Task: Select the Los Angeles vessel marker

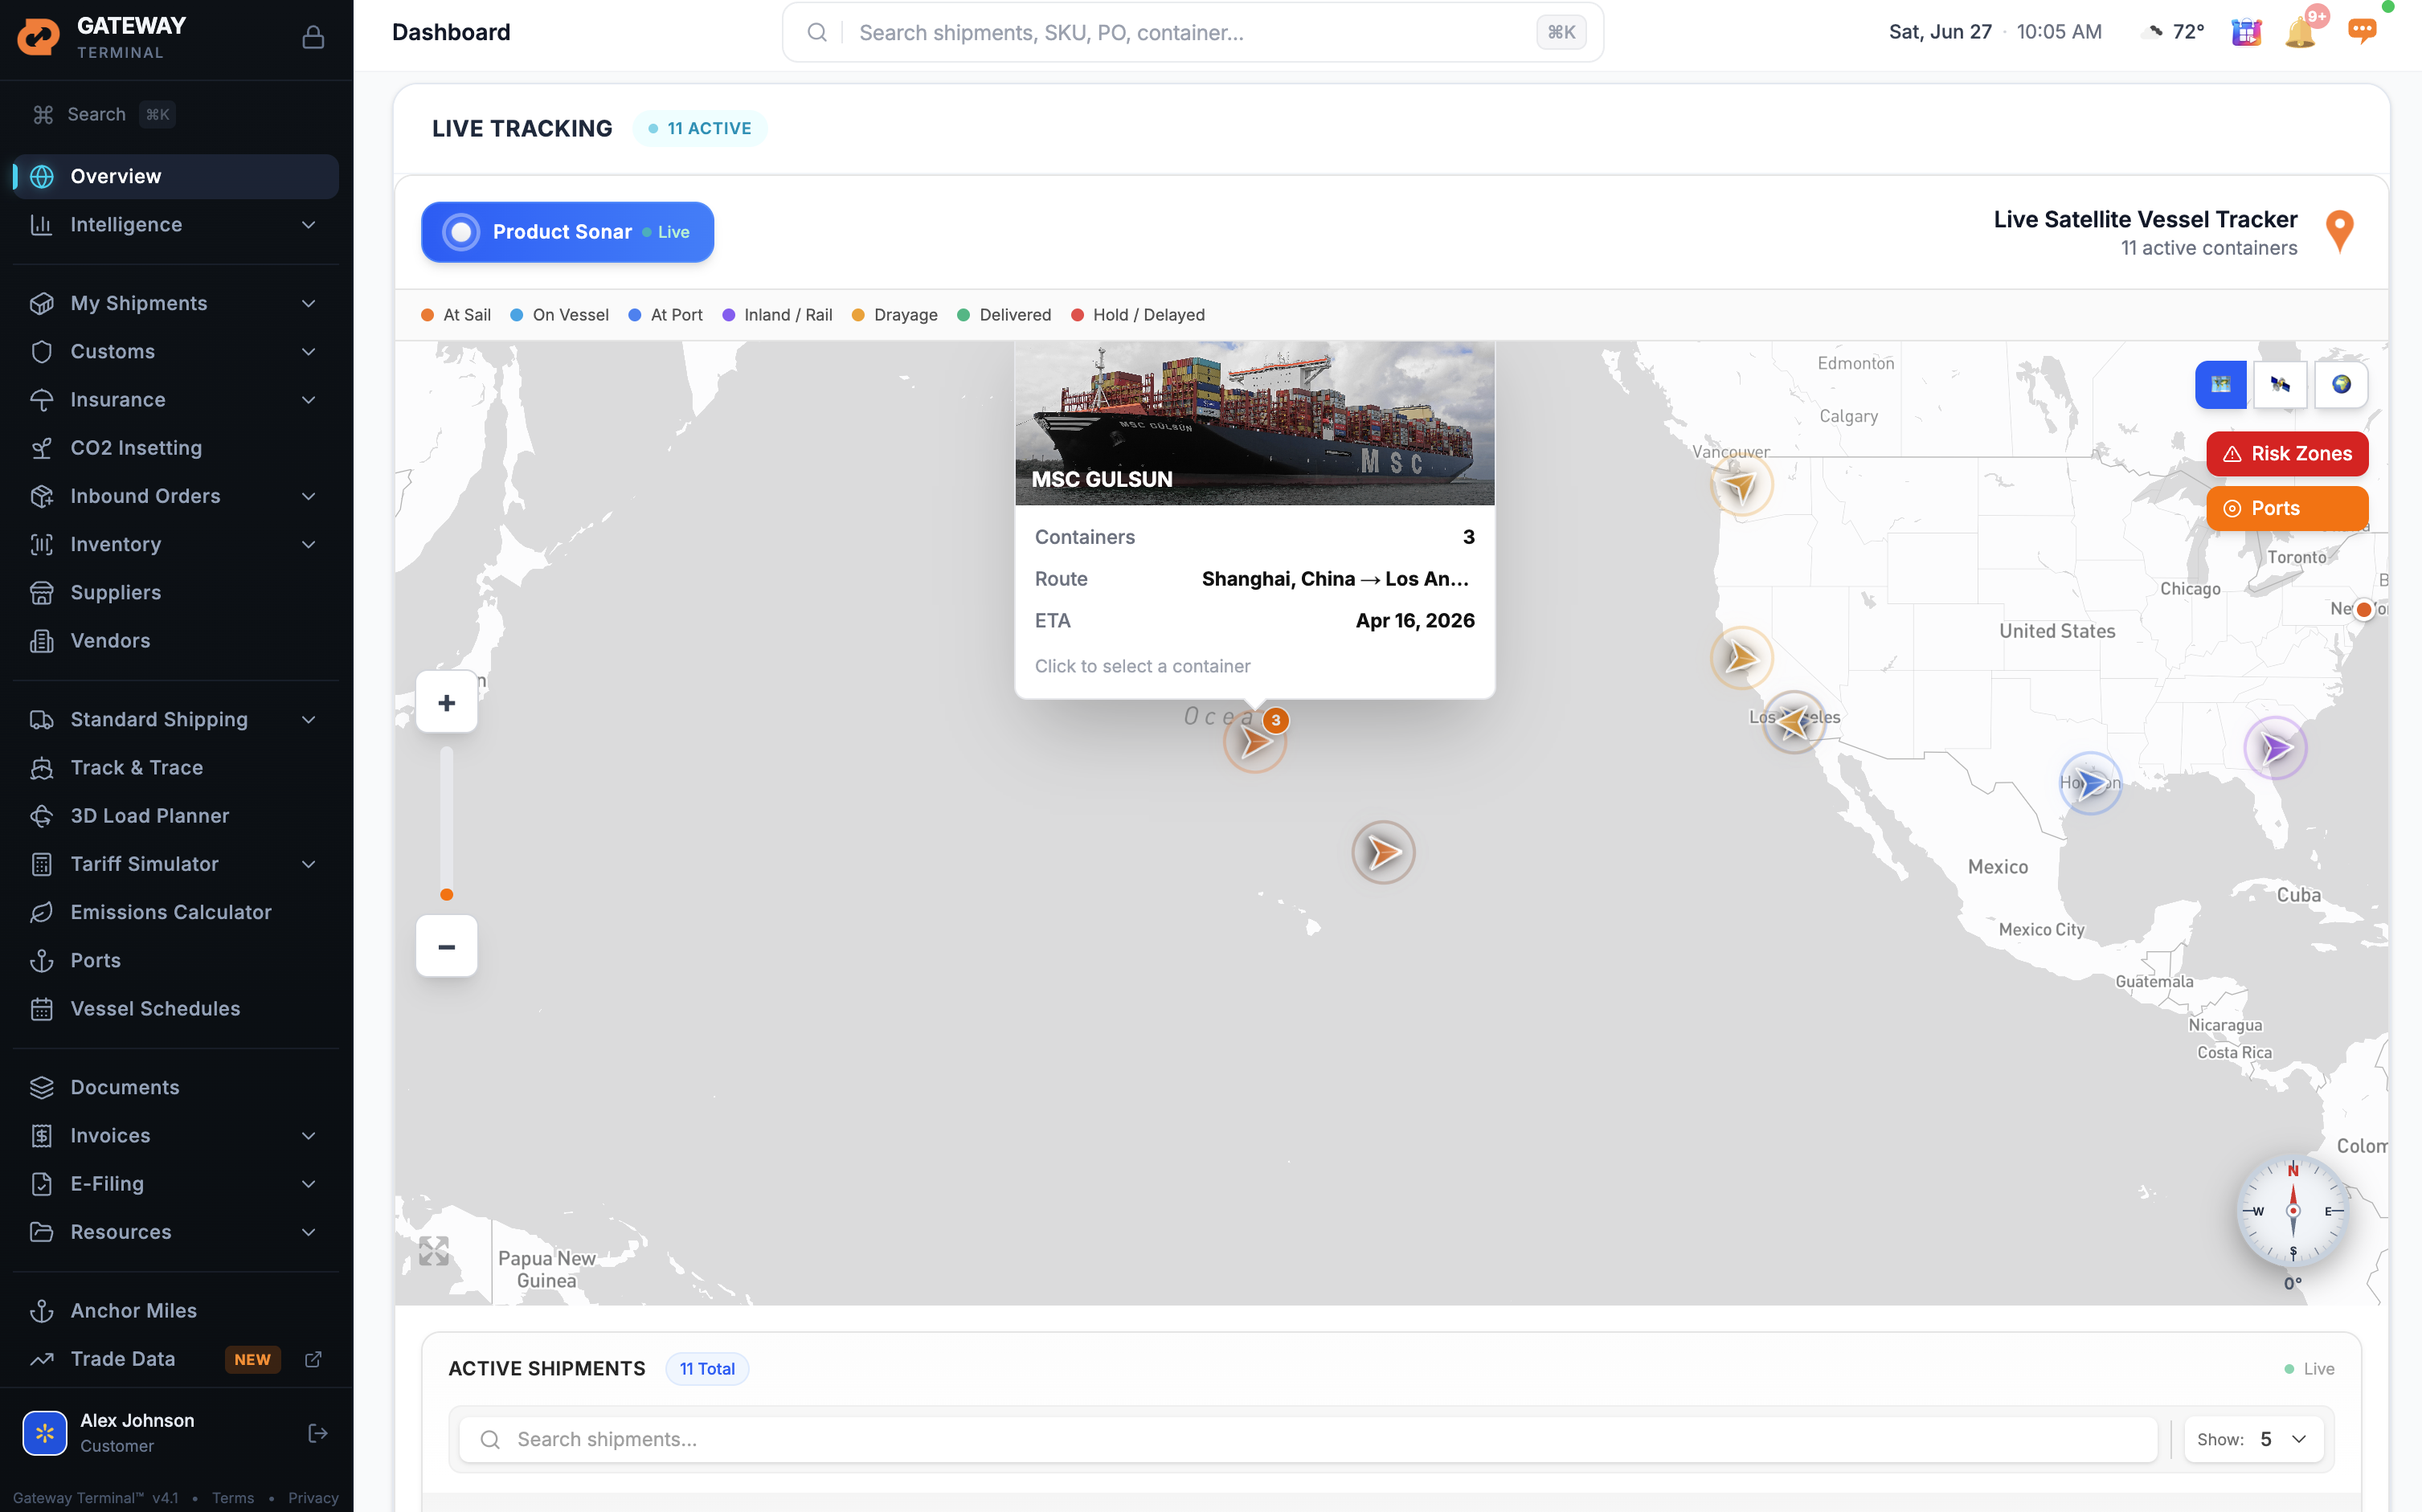Action: (x=1794, y=721)
